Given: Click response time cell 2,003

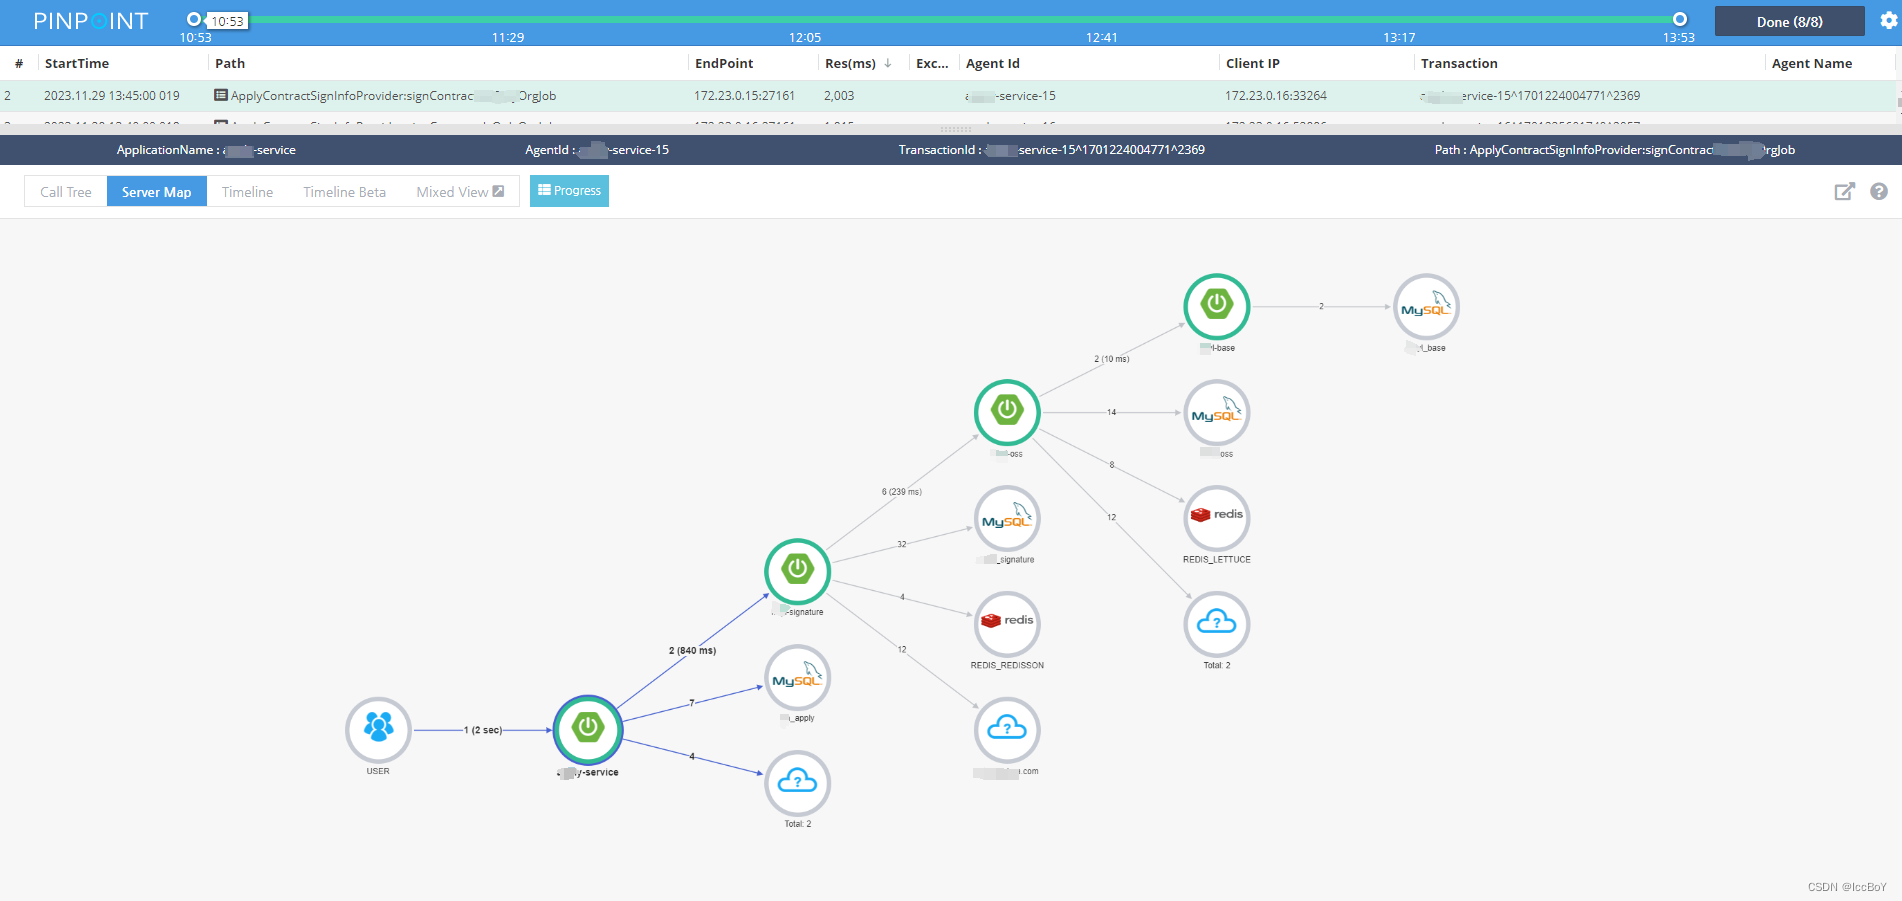Looking at the screenshot, I should [x=839, y=96].
